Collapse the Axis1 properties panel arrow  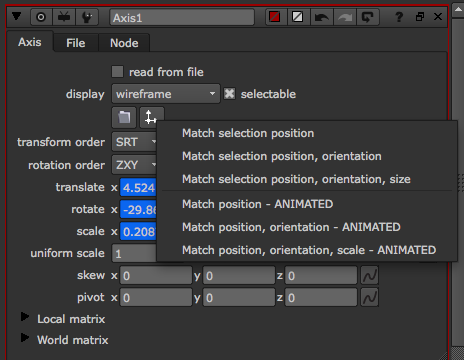pos(16,16)
